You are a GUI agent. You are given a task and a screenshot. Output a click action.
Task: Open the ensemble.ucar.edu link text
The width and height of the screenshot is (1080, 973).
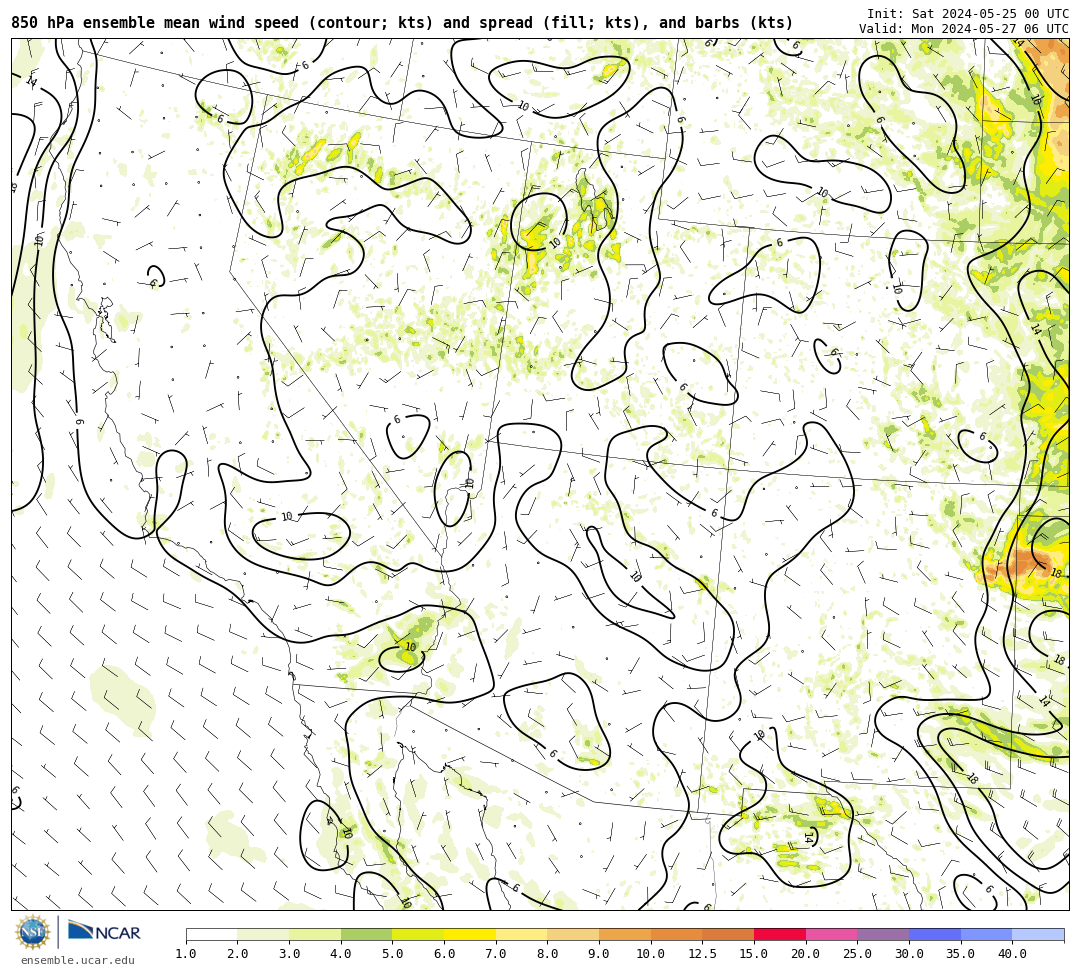pyautogui.click(x=77, y=960)
